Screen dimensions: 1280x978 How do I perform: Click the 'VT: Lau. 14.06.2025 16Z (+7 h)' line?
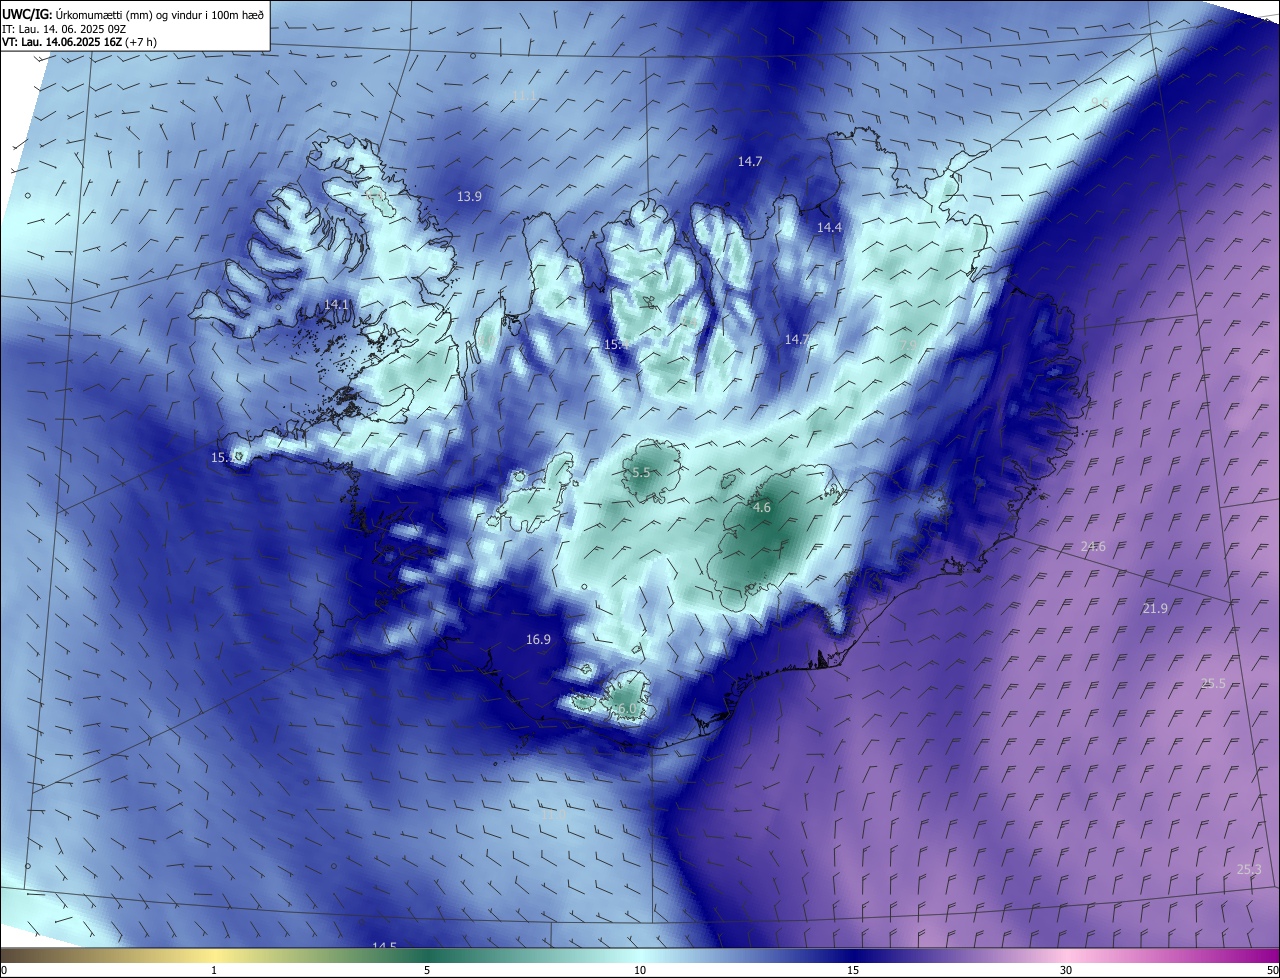[x=79, y=42]
